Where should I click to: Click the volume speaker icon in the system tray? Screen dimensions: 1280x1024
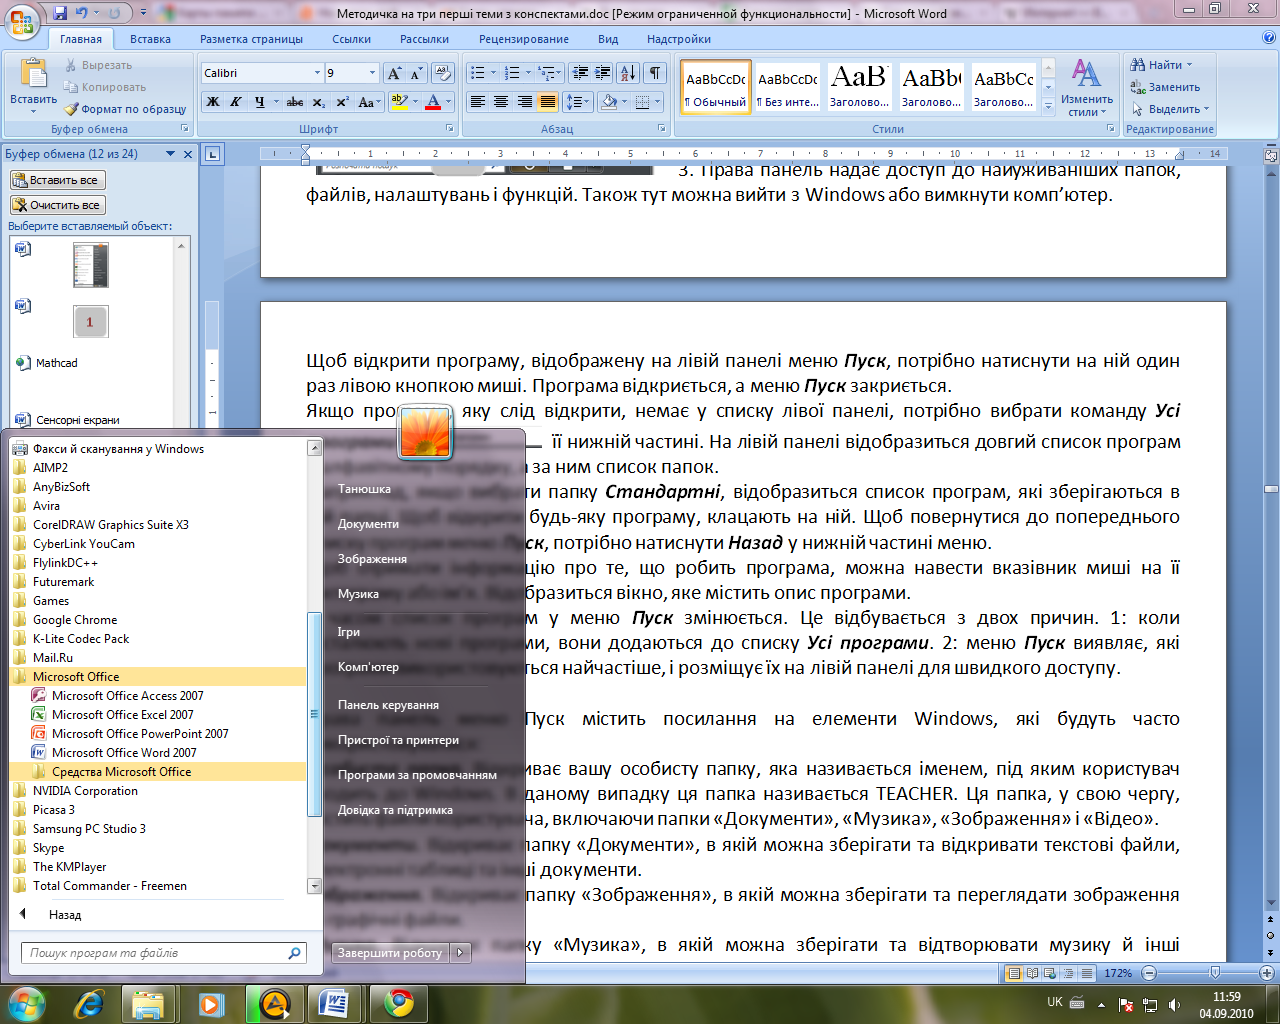(1174, 1004)
